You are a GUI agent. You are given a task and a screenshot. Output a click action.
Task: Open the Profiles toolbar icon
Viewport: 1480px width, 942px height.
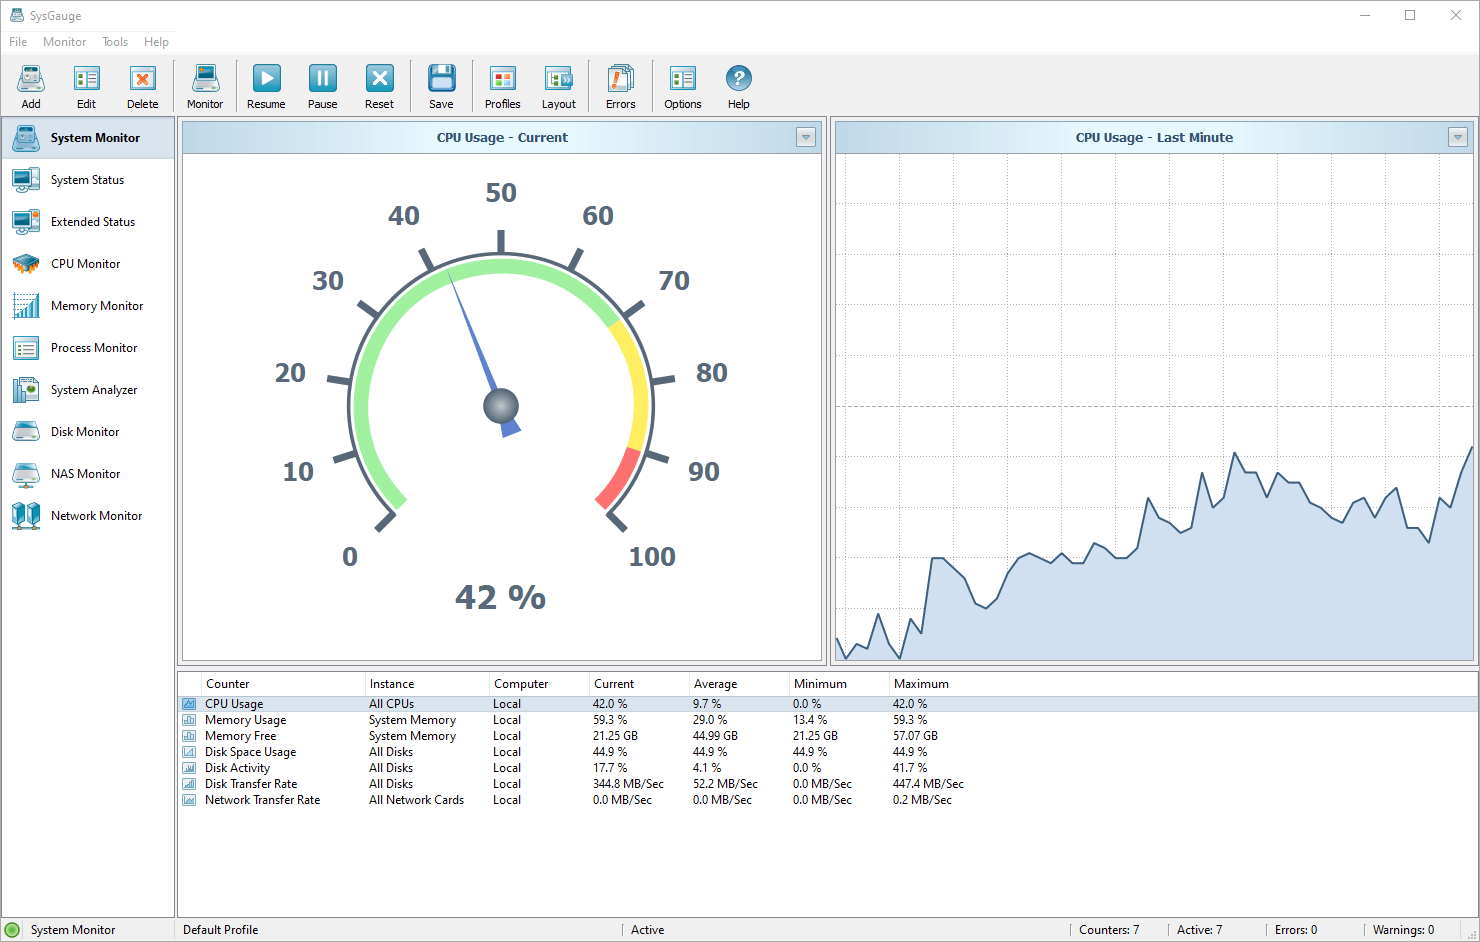tap(502, 86)
